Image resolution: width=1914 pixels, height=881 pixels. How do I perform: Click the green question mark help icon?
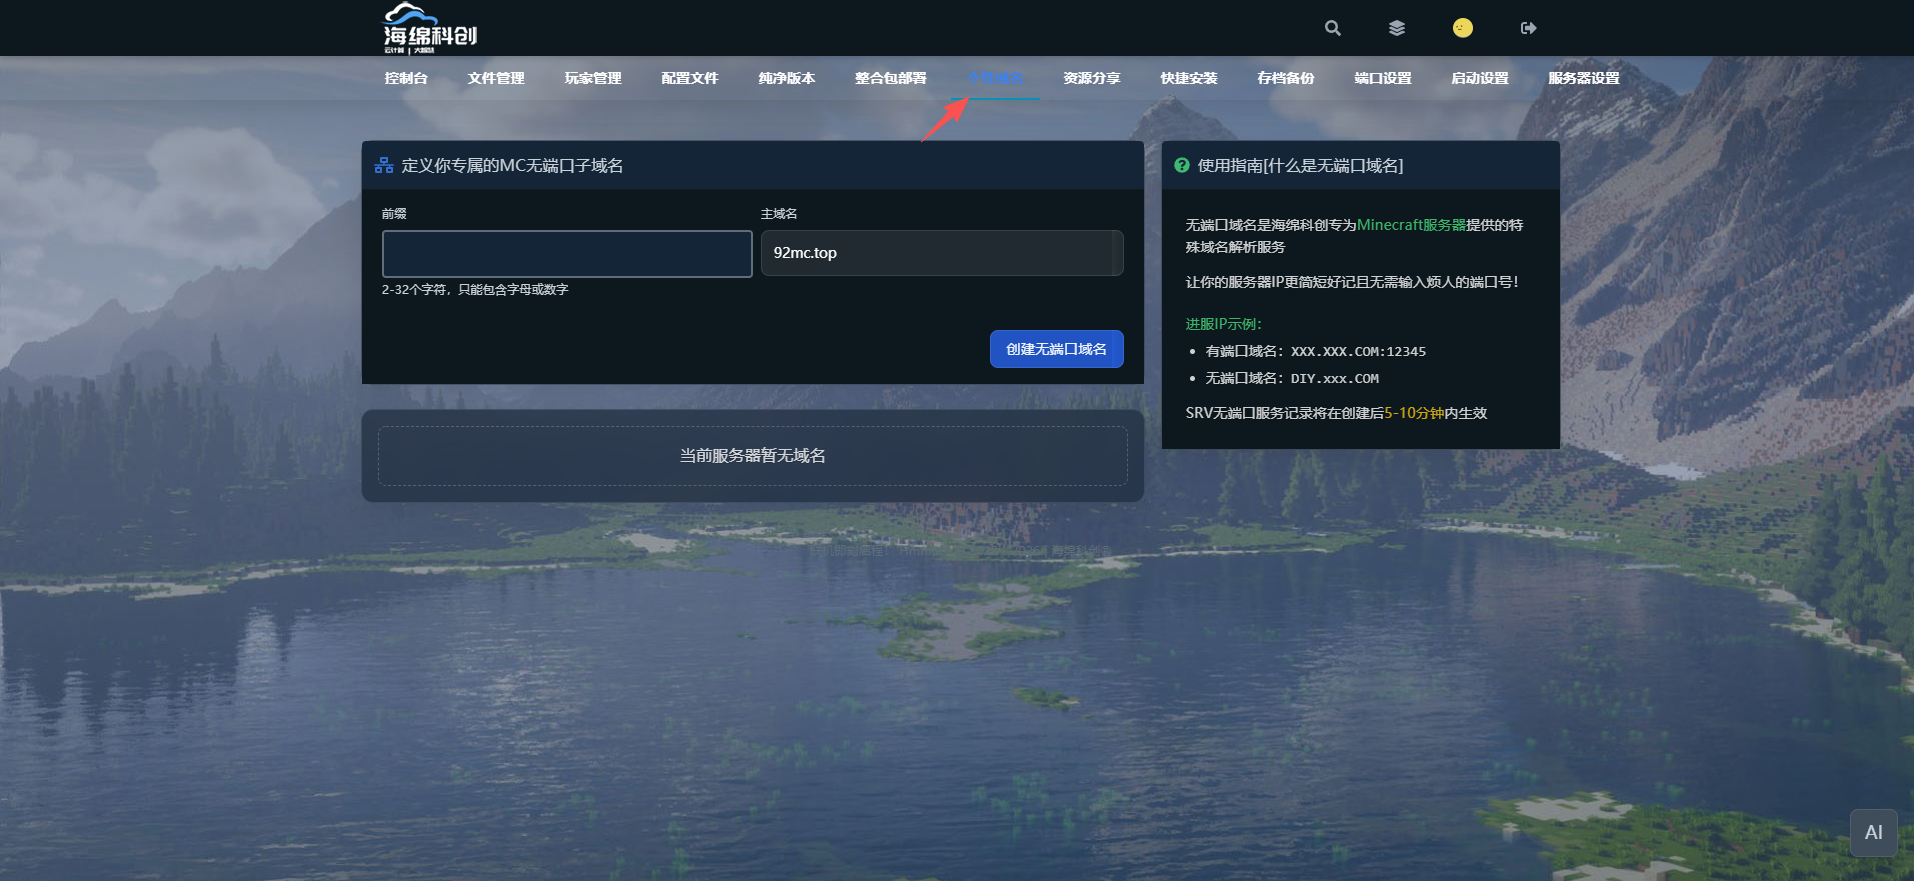point(1182,166)
